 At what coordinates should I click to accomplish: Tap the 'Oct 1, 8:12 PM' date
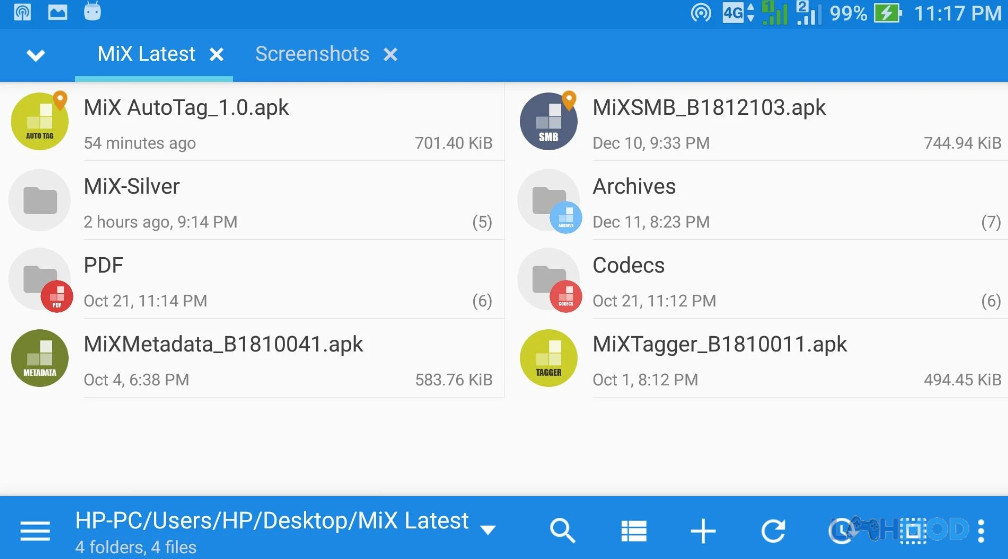pyautogui.click(x=645, y=380)
